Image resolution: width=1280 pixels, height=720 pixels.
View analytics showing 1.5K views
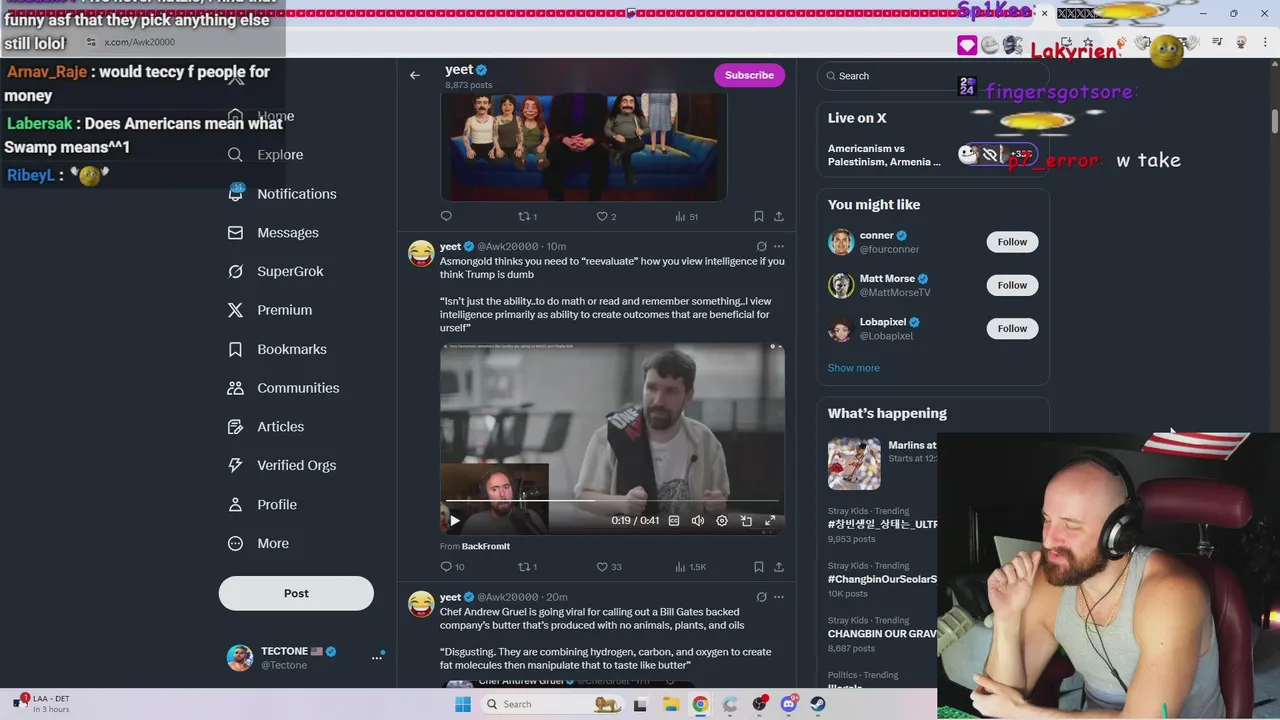[690, 567]
